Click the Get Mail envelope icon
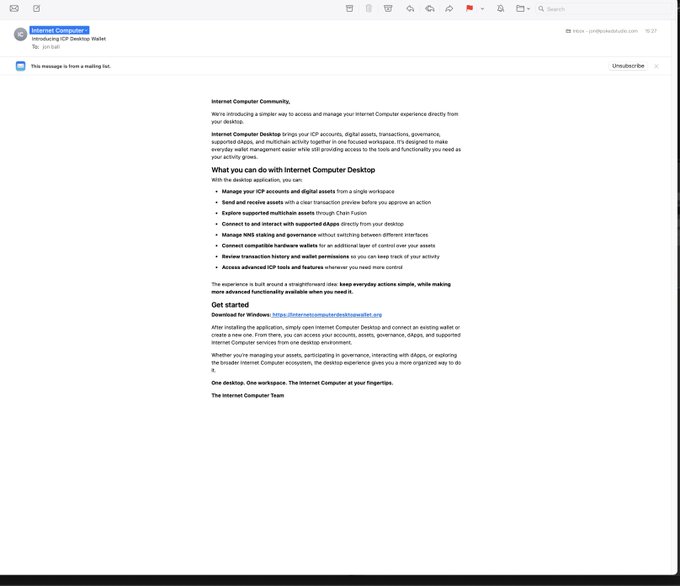 coord(14,8)
